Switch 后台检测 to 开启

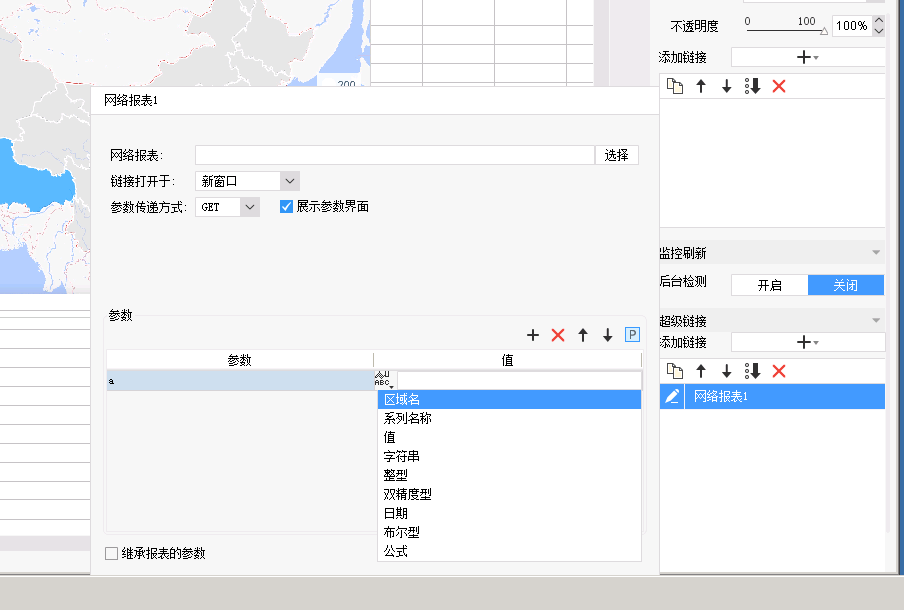tap(770, 285)
